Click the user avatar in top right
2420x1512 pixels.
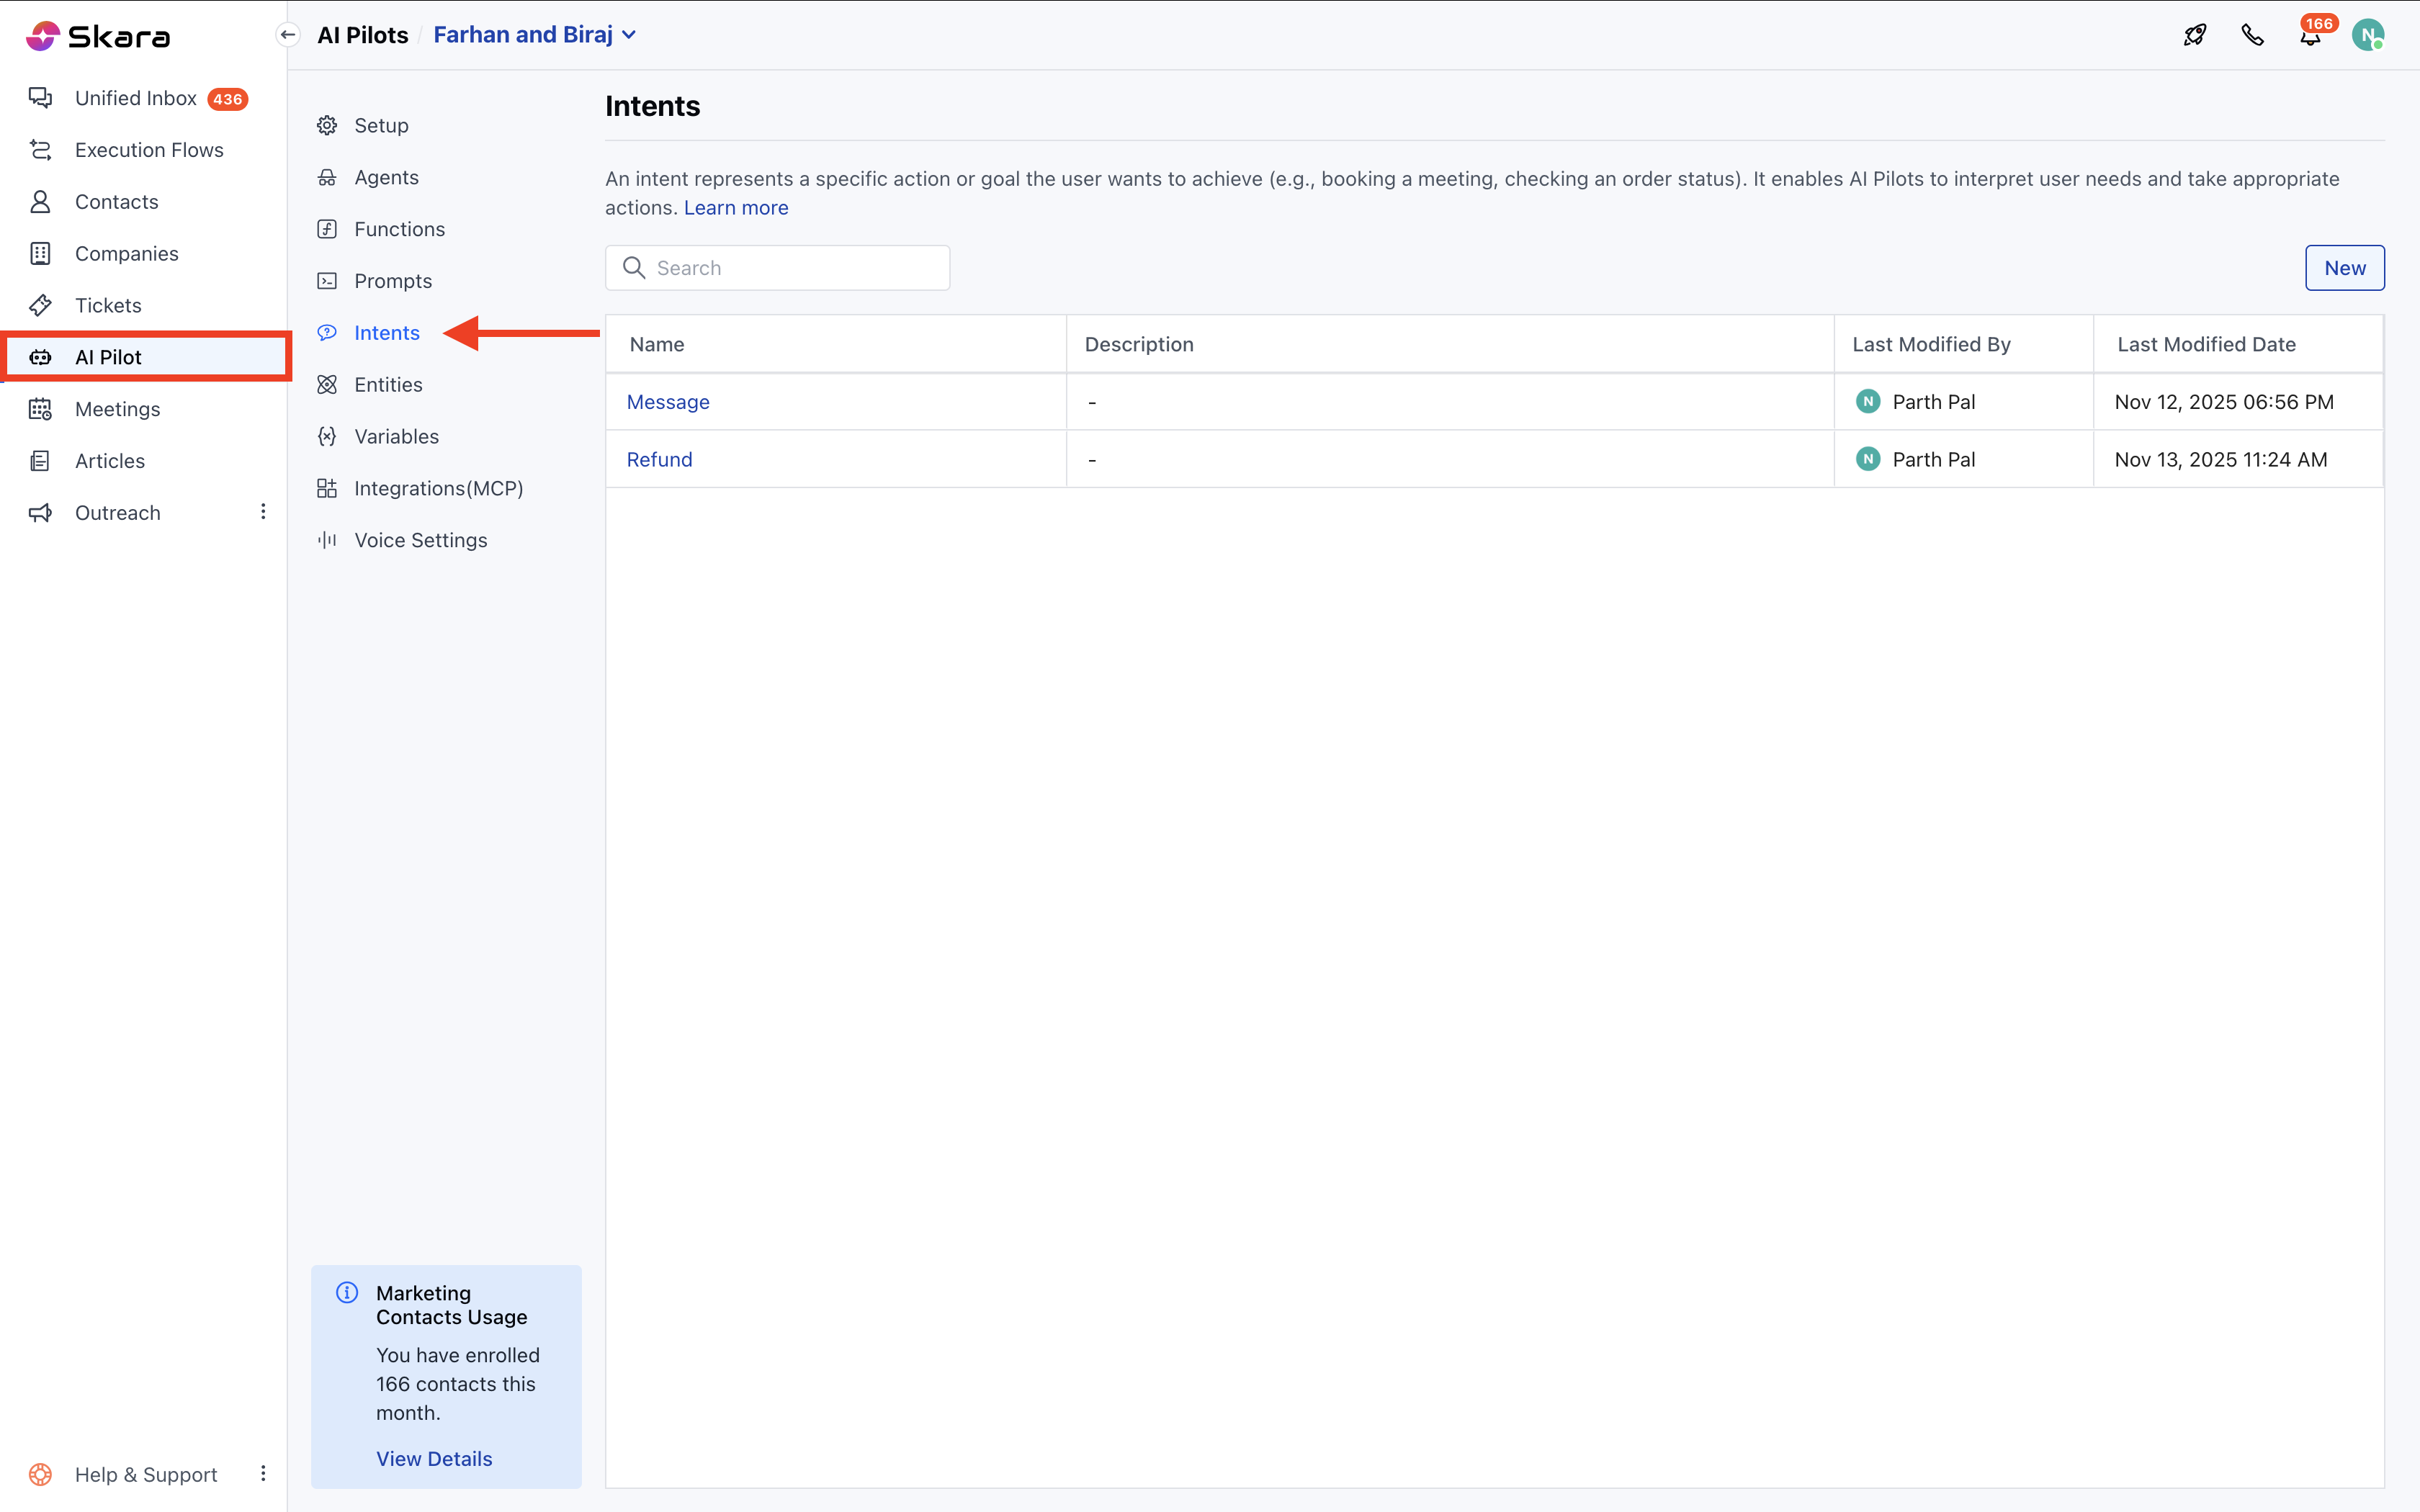tap(2367, 35)
